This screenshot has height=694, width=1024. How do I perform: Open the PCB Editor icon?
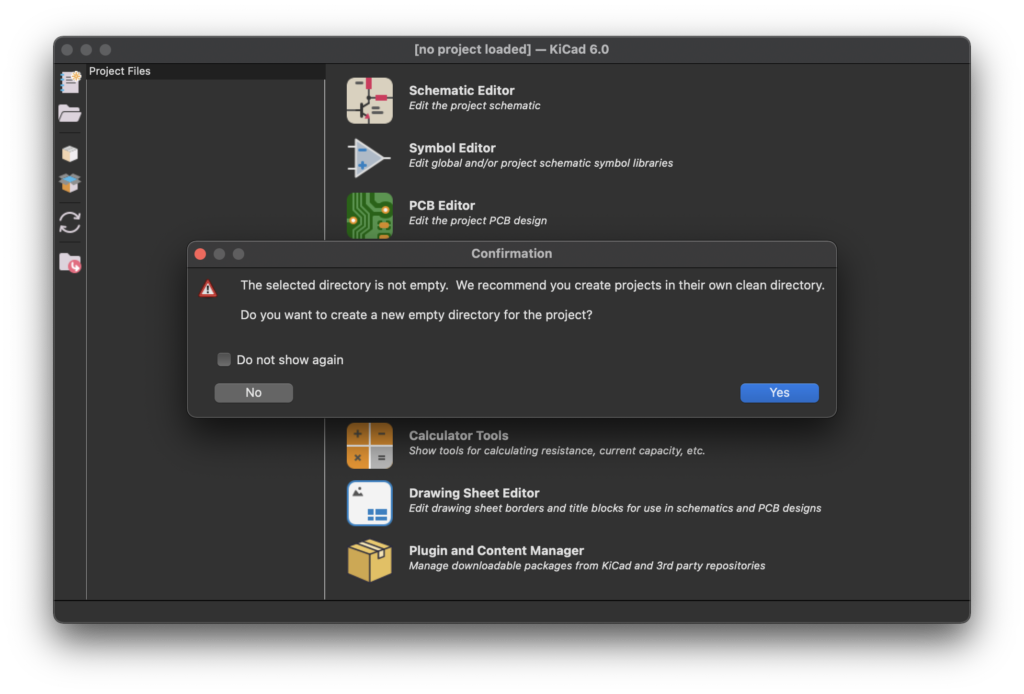370,215
